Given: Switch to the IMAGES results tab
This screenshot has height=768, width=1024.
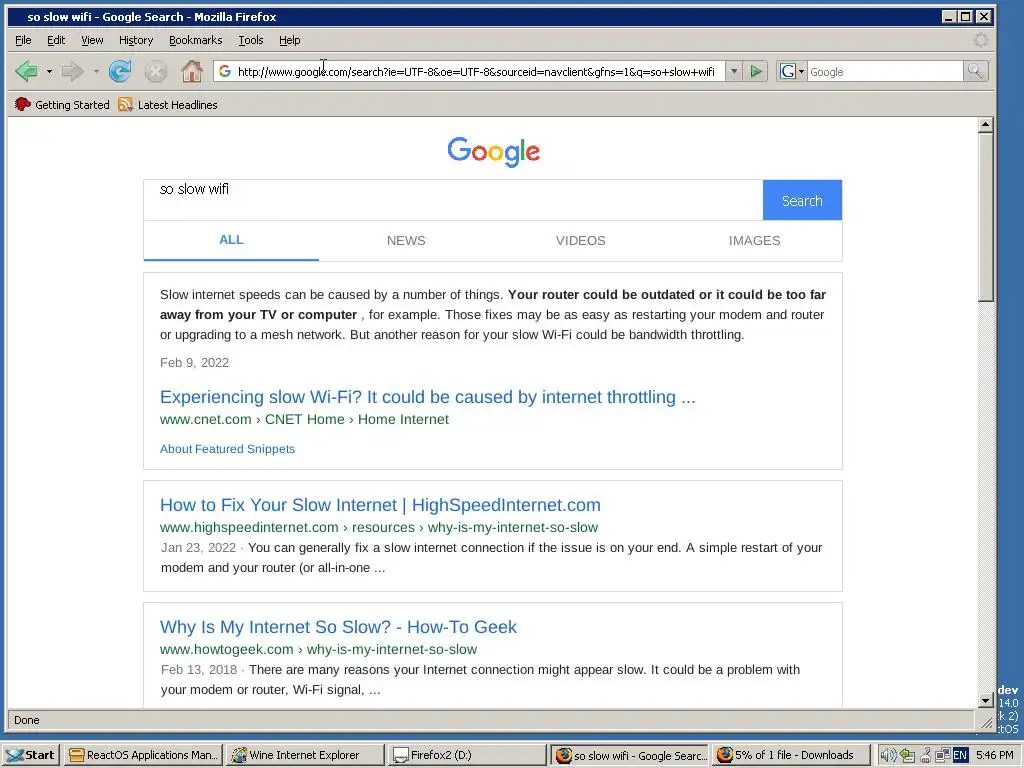Looking at the screenshot, I should point(754,240).
